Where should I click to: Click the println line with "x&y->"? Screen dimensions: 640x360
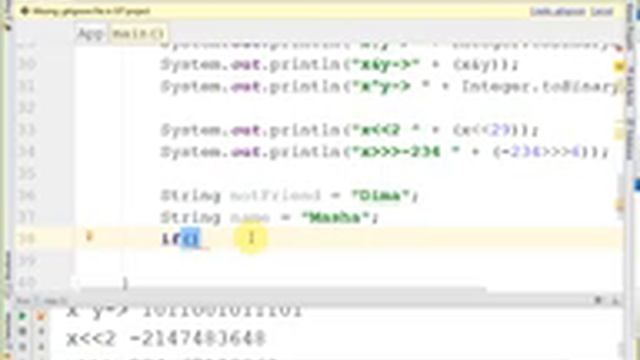339,64
